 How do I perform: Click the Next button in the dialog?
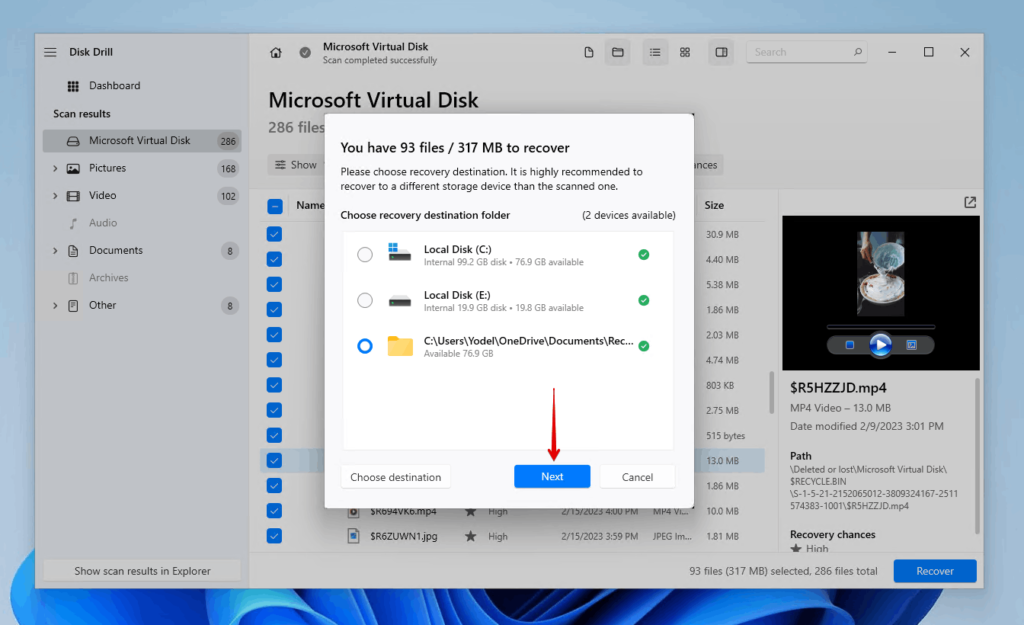click(x=552, y=476)
